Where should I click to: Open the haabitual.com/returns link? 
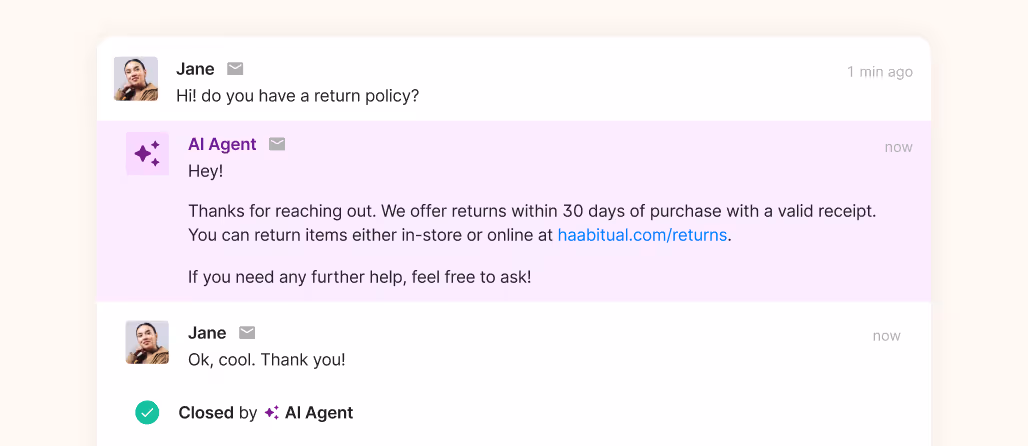click(x=642, y=236)
